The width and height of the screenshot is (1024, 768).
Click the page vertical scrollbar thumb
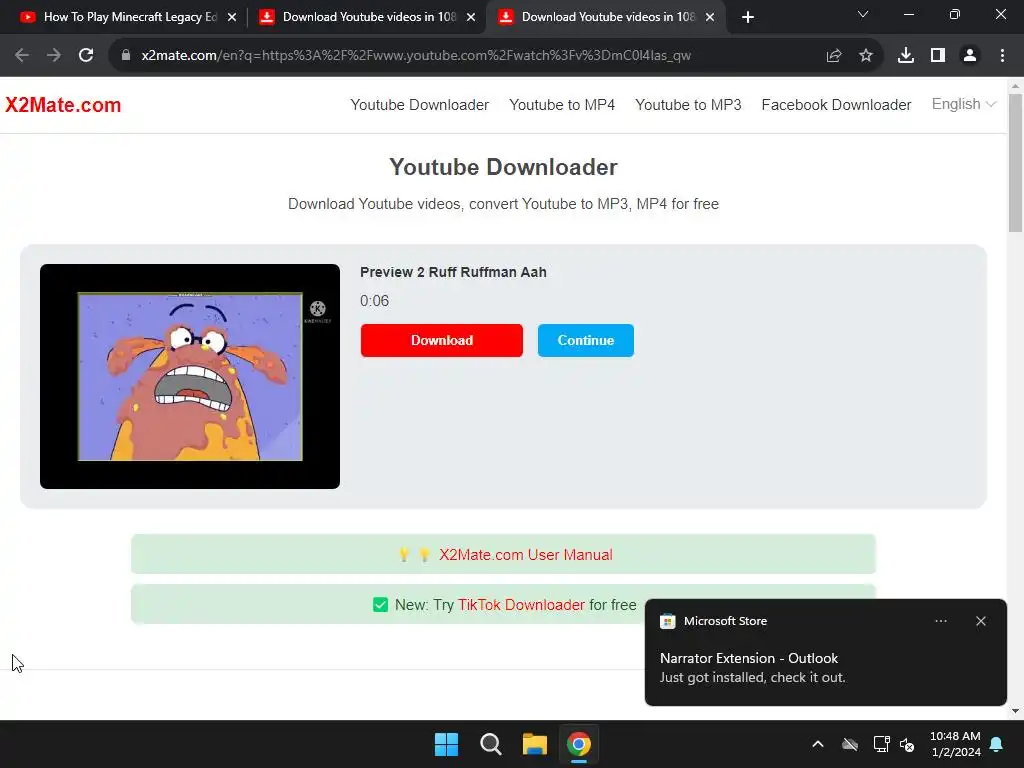[1015, 163]
